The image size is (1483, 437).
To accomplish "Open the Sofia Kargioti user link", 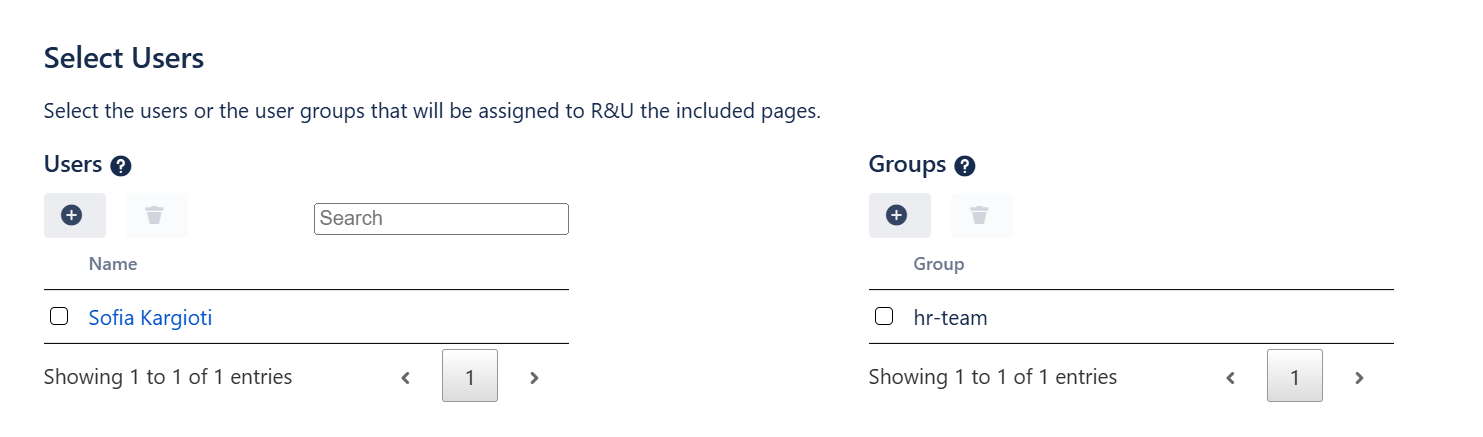I will [x=150, y=318].
